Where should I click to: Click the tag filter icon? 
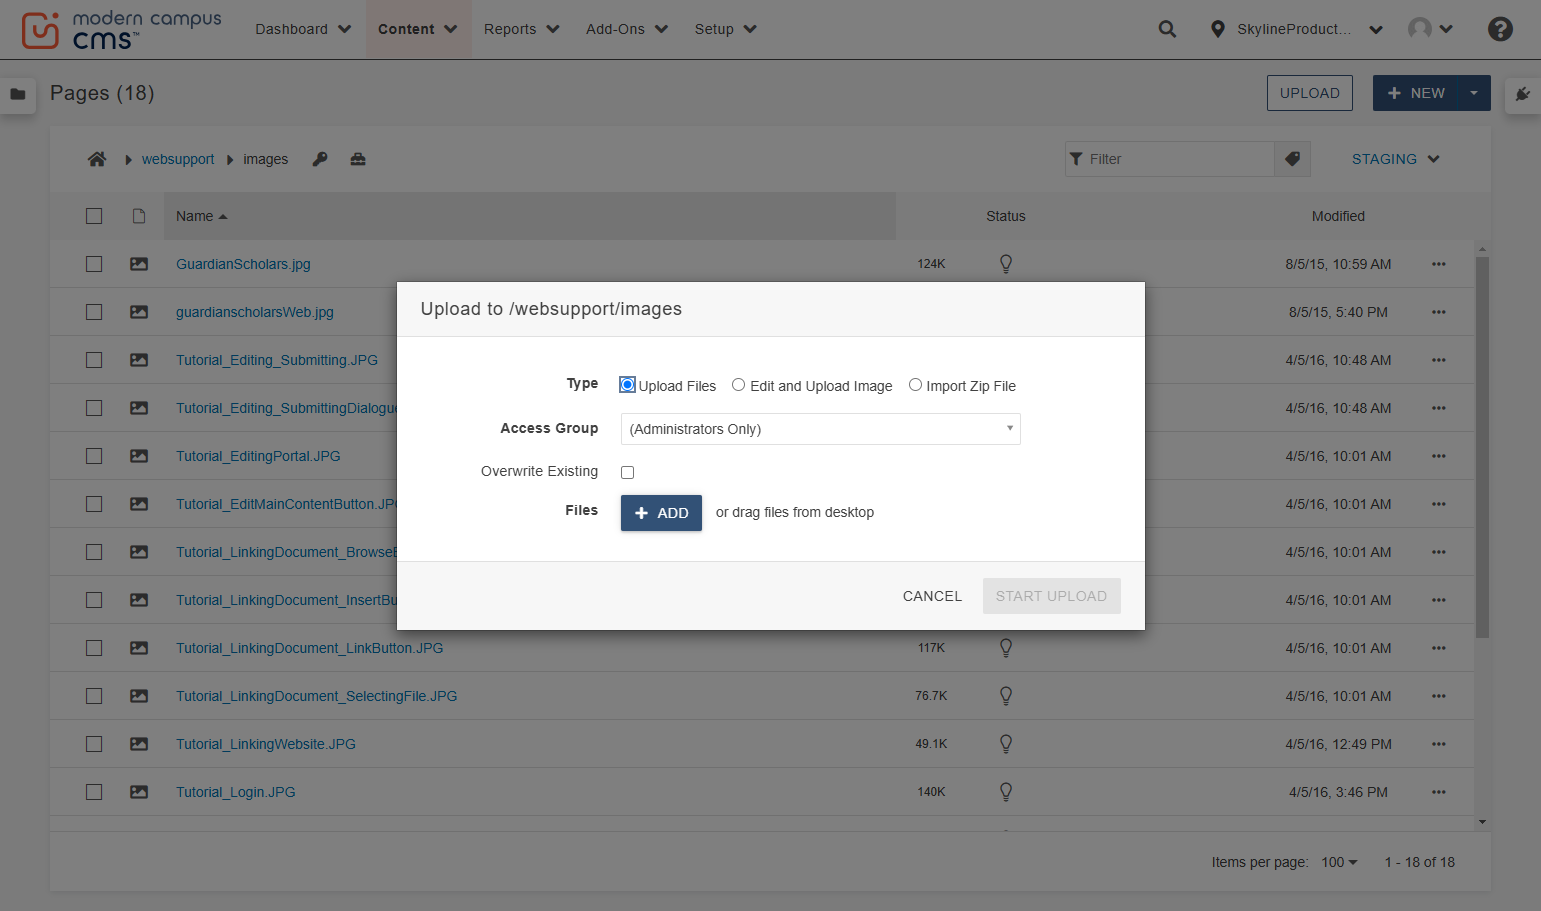tap(1292, 159)
